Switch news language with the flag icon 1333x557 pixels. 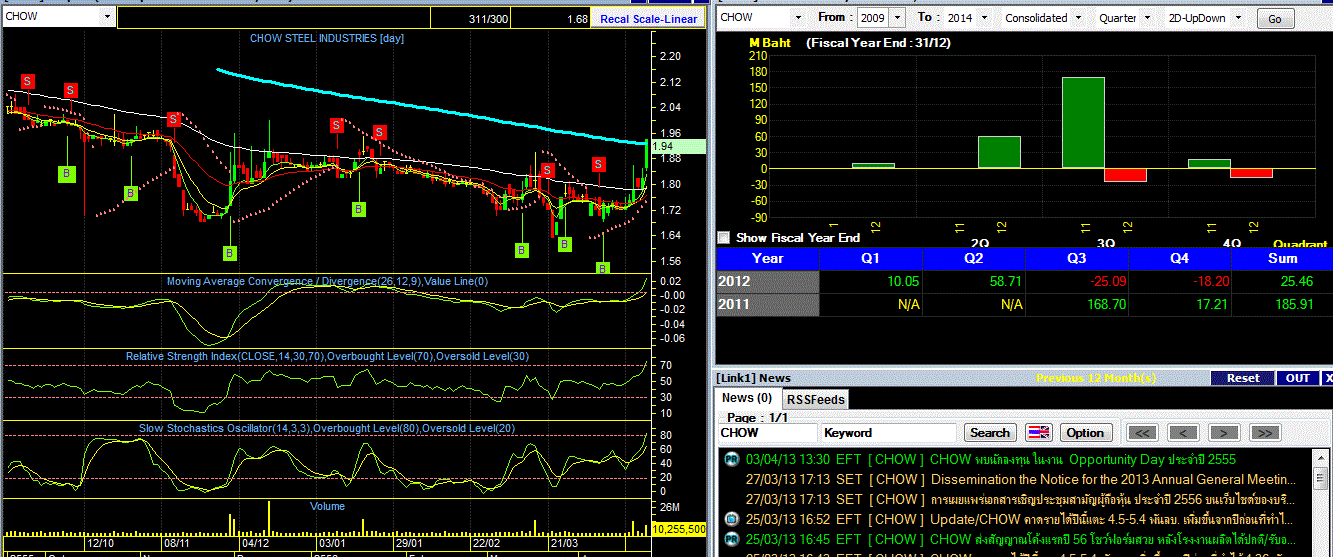1040,432
